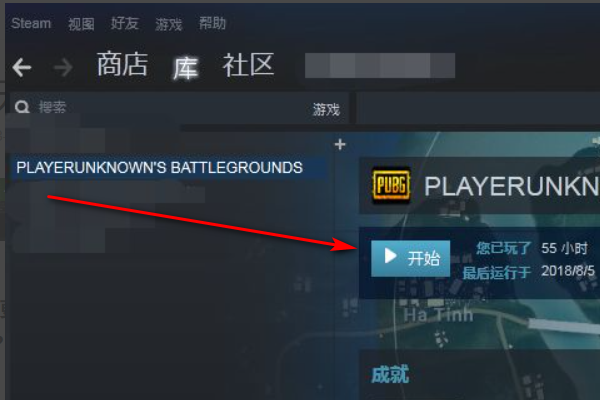The image size is (600, 400).
Task: Open the 帮助 menu
Action: point(212,23)
